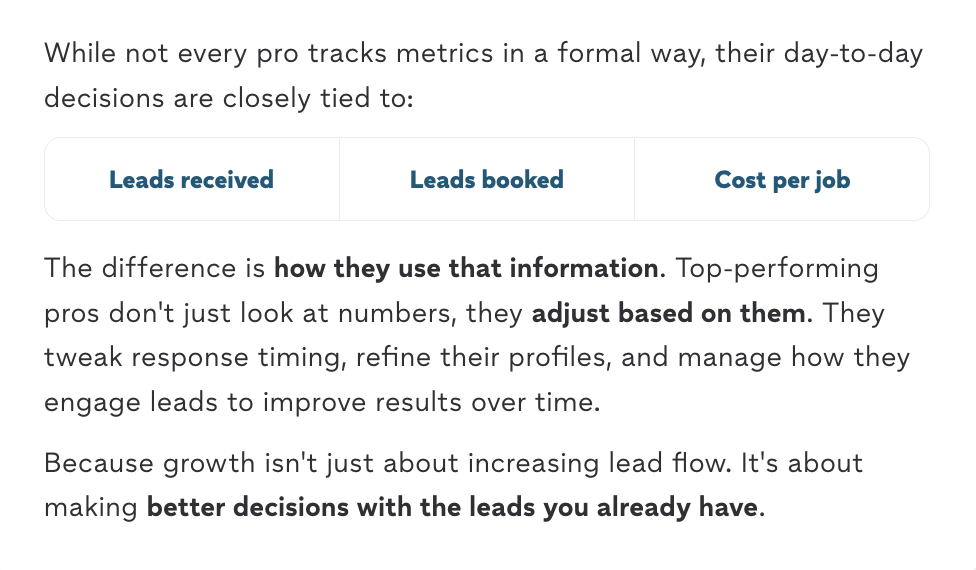Click the words "It's about"

pyautogui.click(x=802, y=464)
